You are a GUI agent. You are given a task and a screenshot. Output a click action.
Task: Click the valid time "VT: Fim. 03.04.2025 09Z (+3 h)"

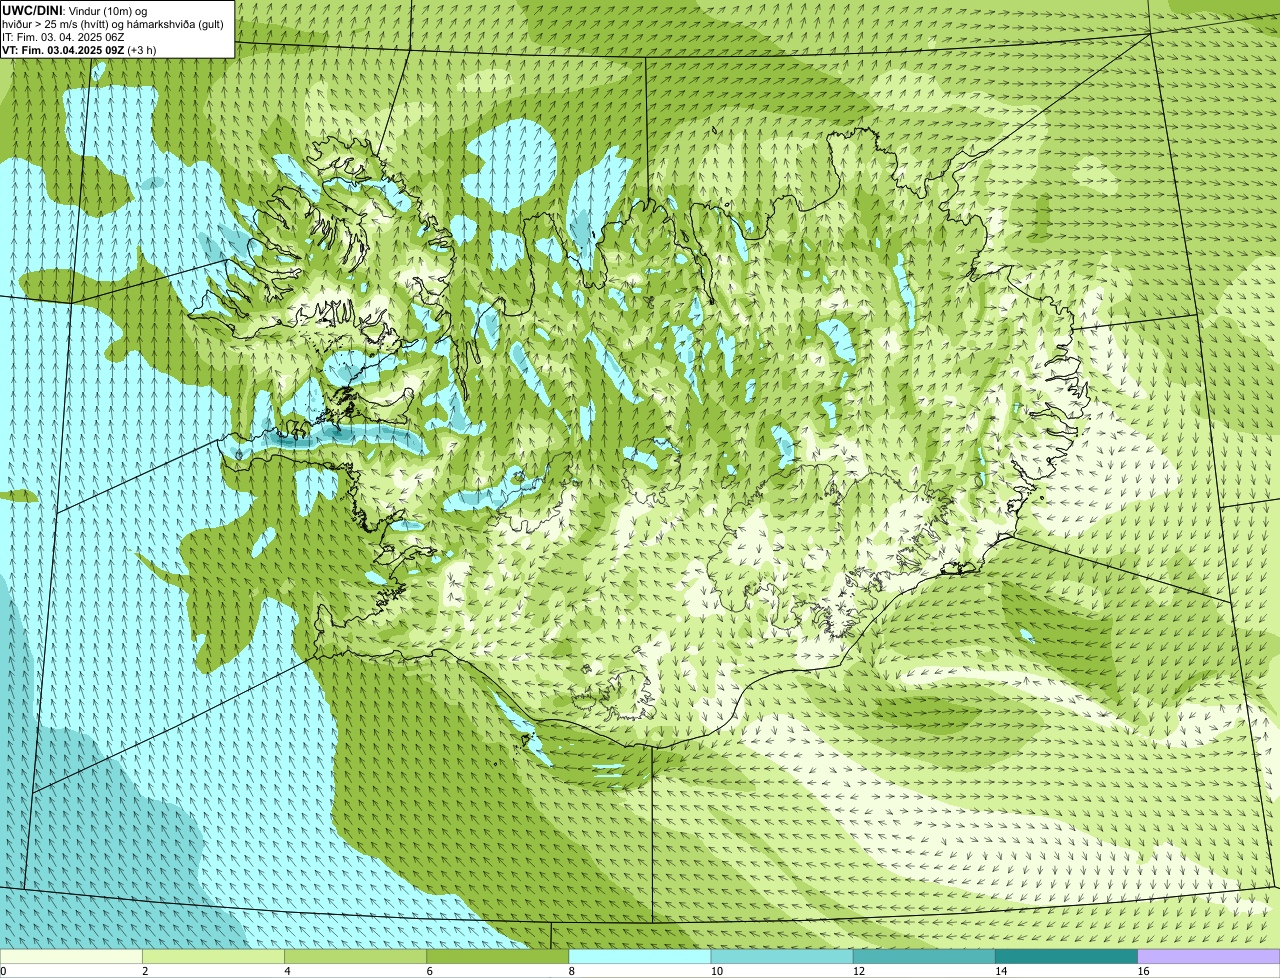[x=78, y=49]
